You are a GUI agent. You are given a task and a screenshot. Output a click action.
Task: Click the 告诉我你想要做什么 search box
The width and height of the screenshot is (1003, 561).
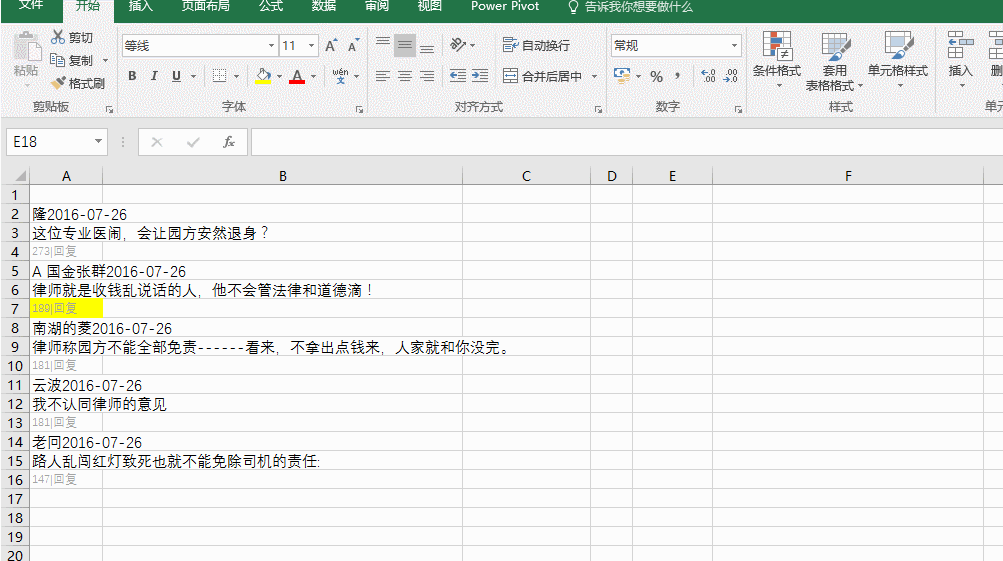[x=631, y=6]
